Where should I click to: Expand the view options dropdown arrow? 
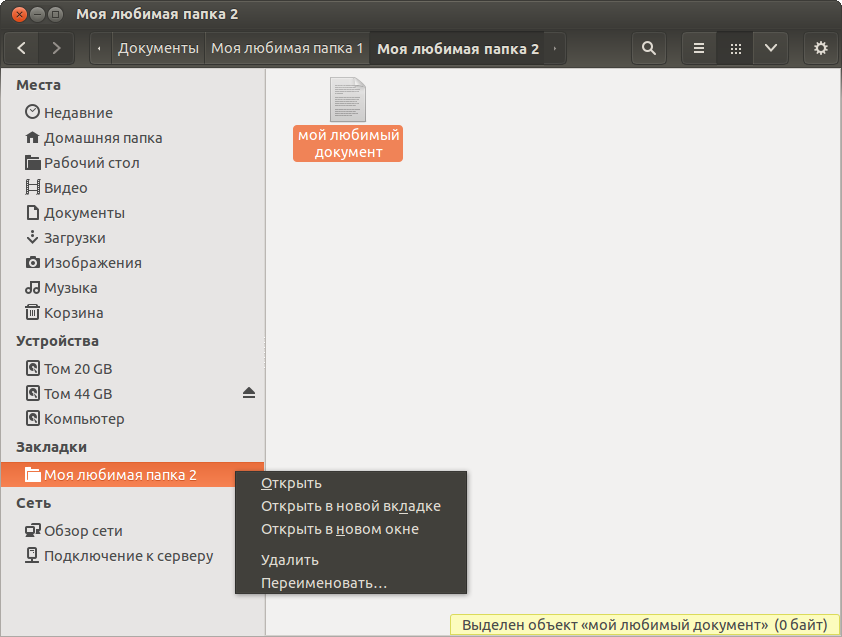pyautogui.click(x=770, y=48)
